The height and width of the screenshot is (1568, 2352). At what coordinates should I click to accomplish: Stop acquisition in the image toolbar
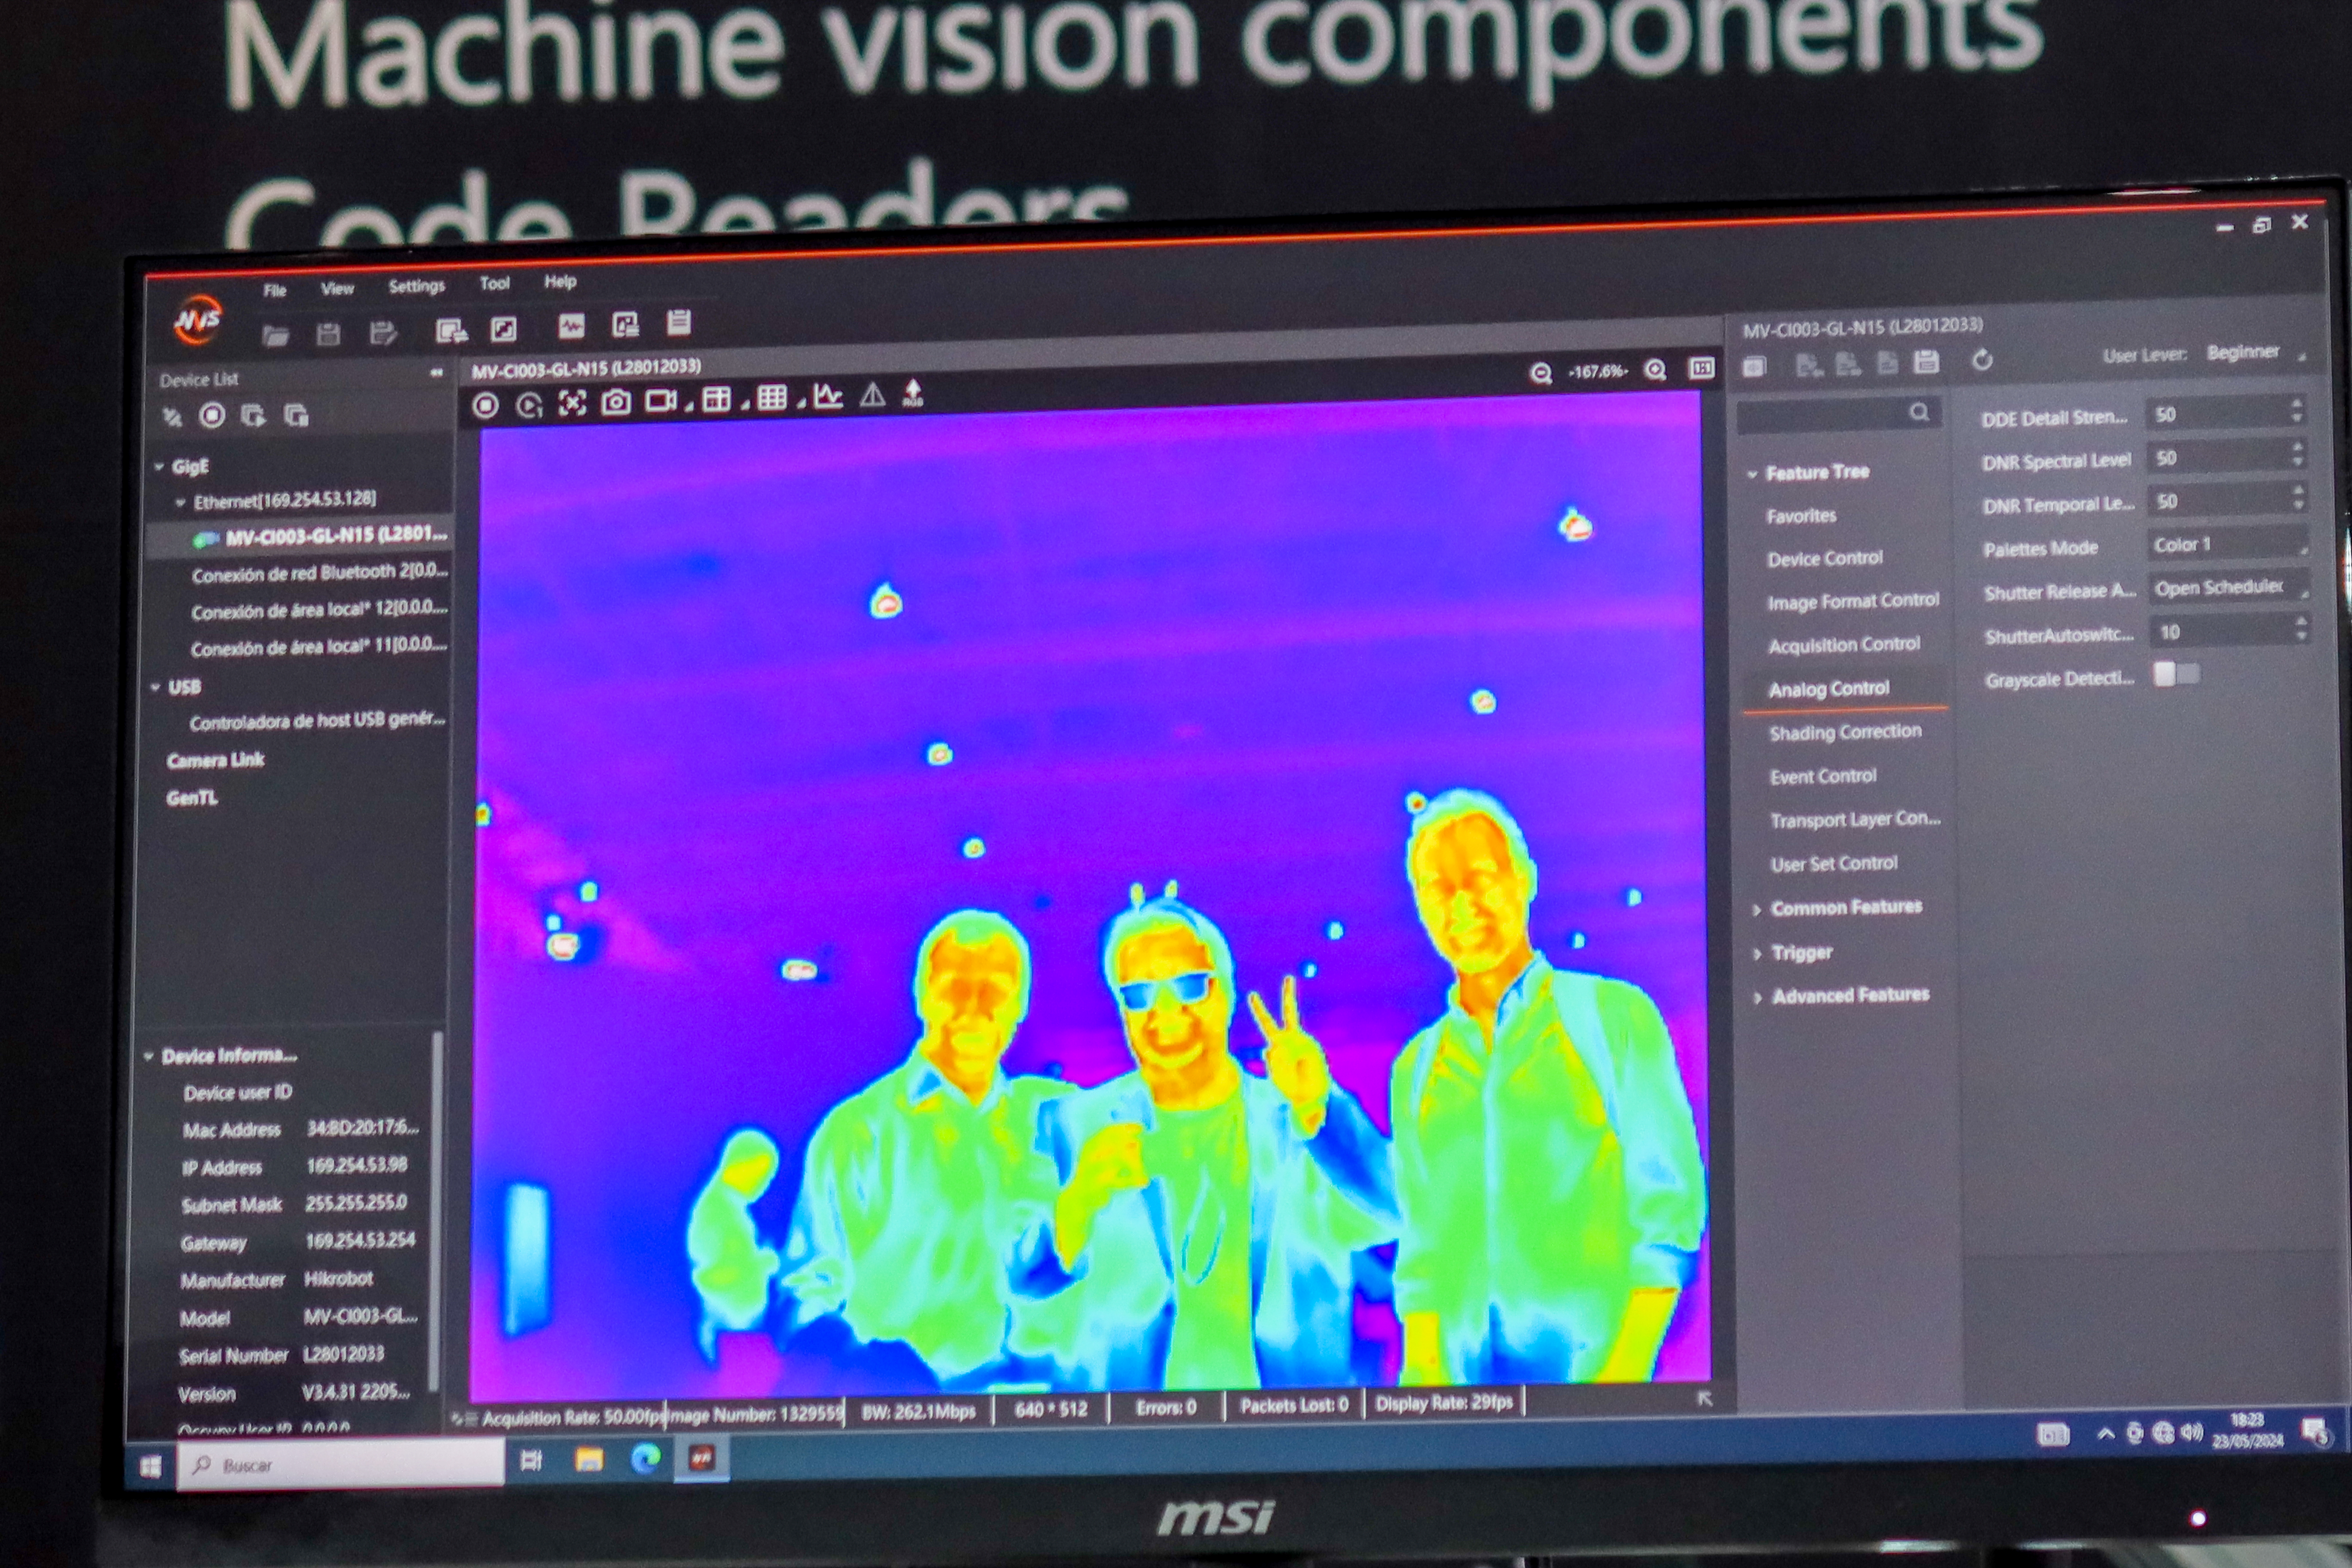486,405
